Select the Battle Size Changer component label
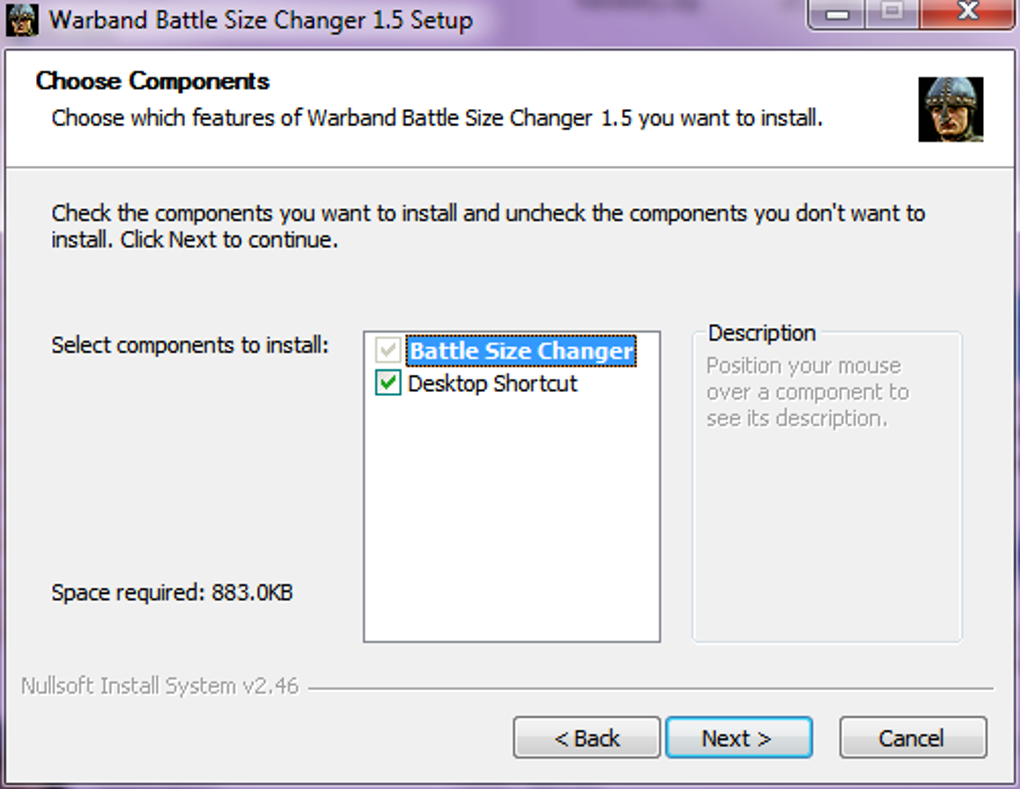The height and width of the screenshot is (789, 1020). point(521,351)
